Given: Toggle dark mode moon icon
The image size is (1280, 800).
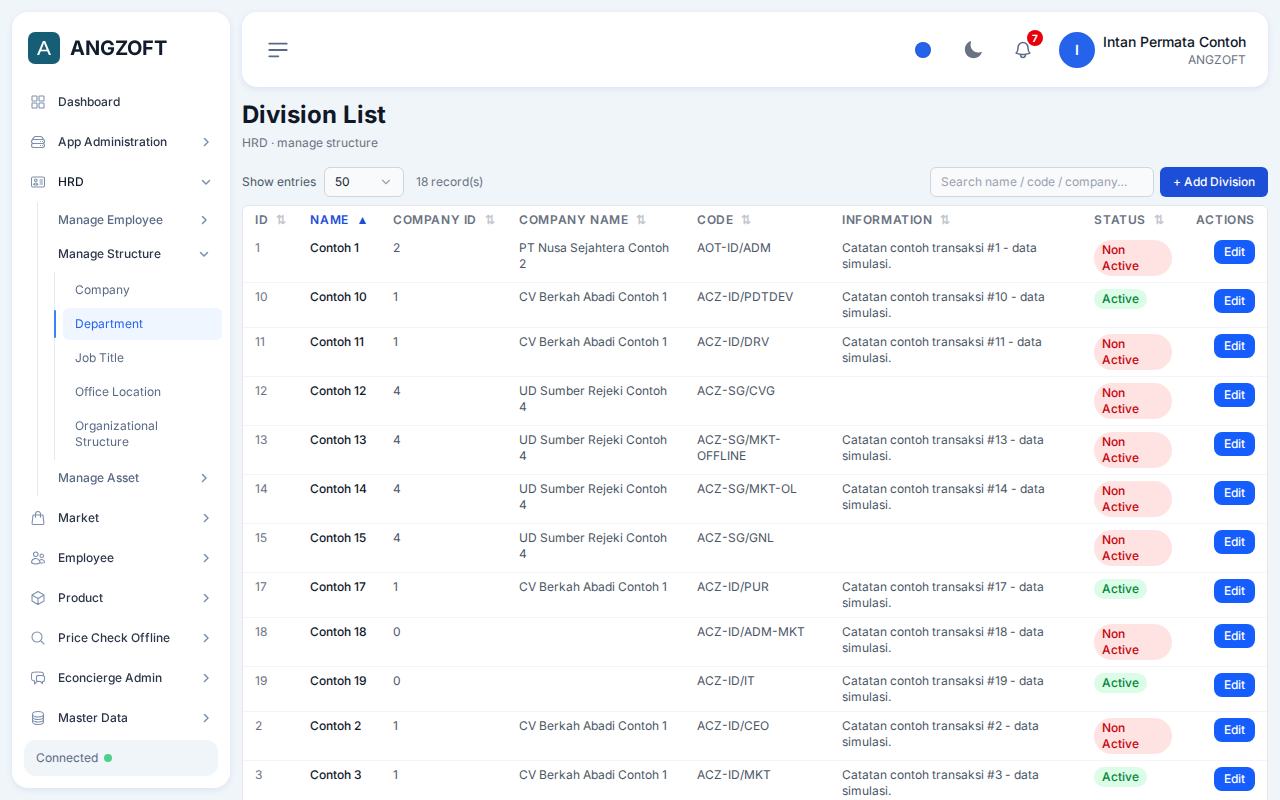Looking at the screenshot, I should click(x=973, y=50).
